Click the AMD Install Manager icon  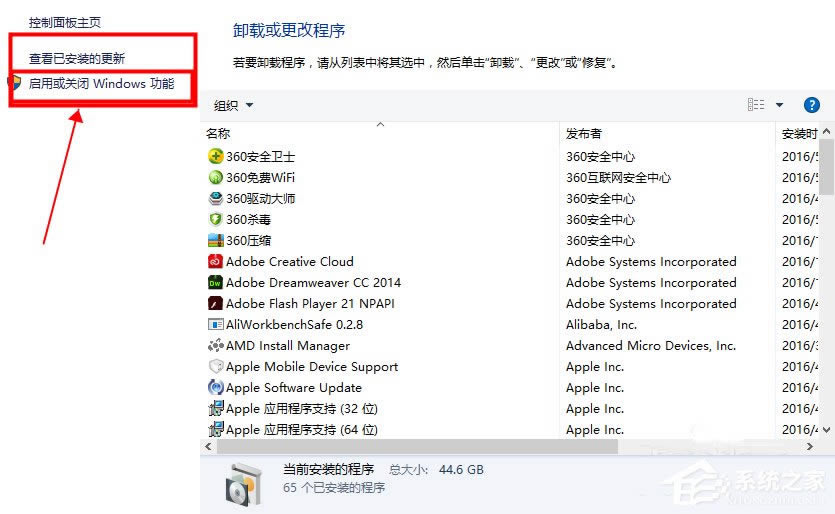coord(215,346)
